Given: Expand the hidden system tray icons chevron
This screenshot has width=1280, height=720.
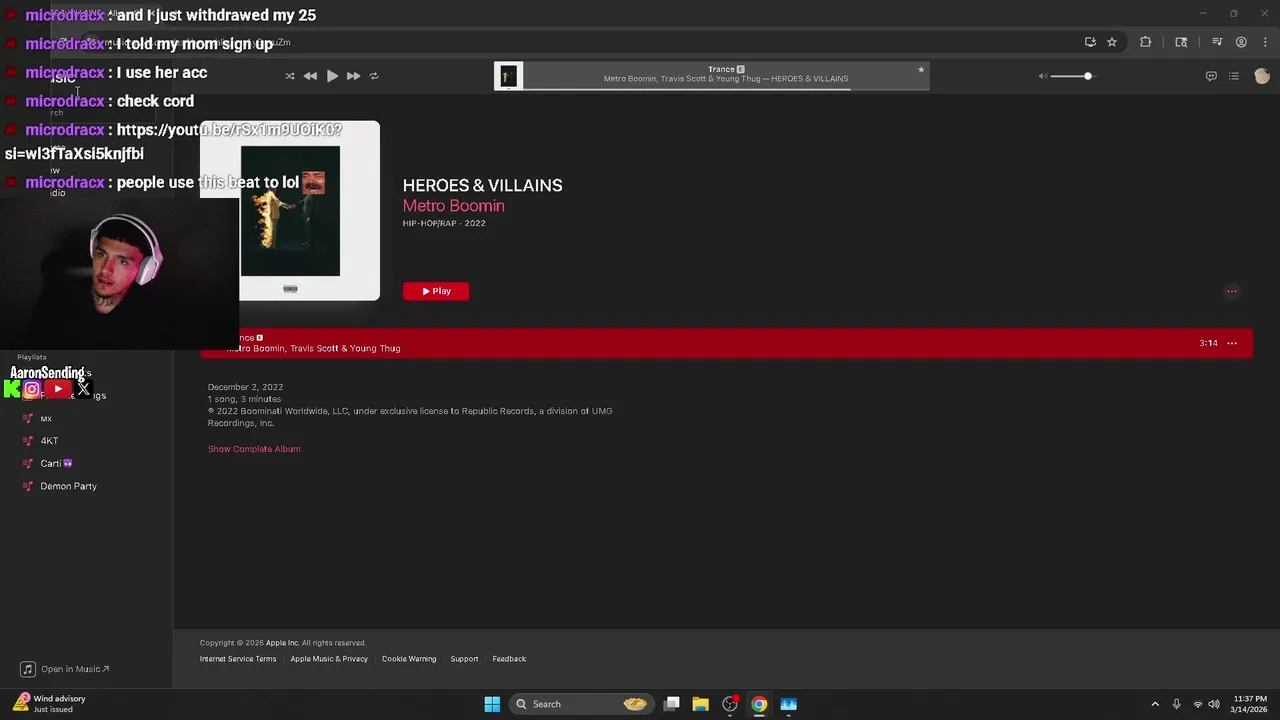Looking at the screenshot, I should pos(1155,704).
